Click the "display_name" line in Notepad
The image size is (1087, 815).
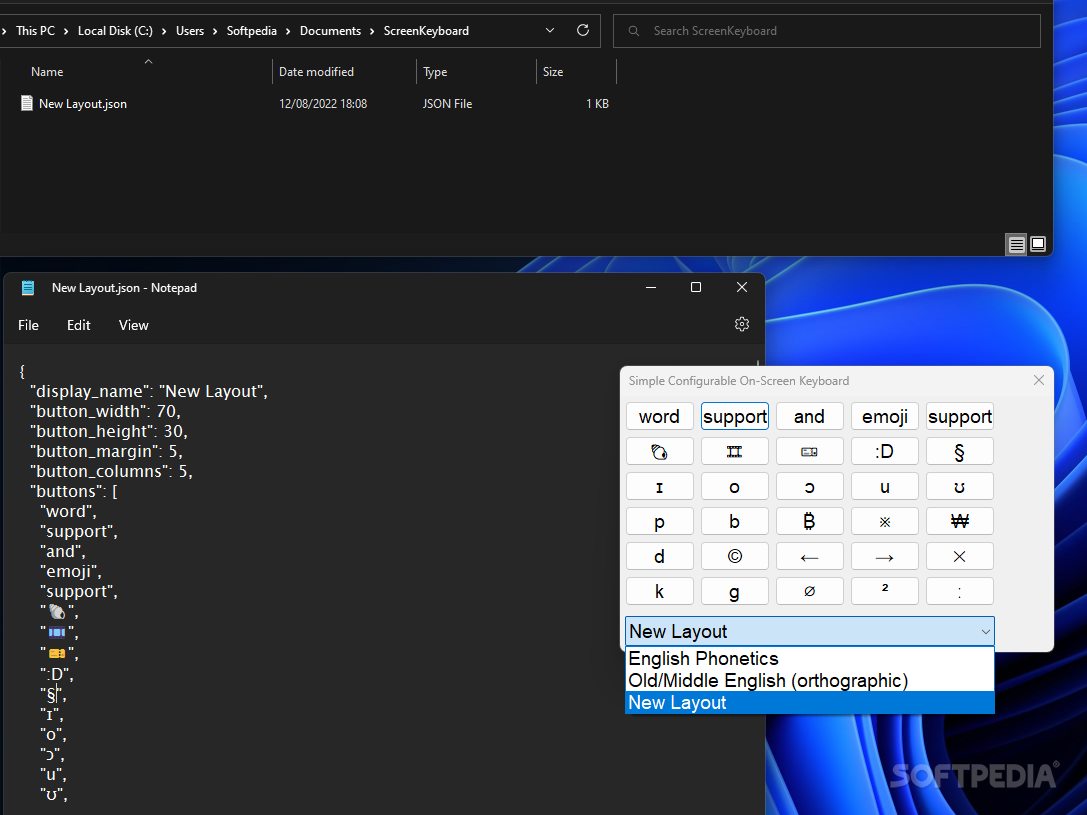(x=148, y=392)
